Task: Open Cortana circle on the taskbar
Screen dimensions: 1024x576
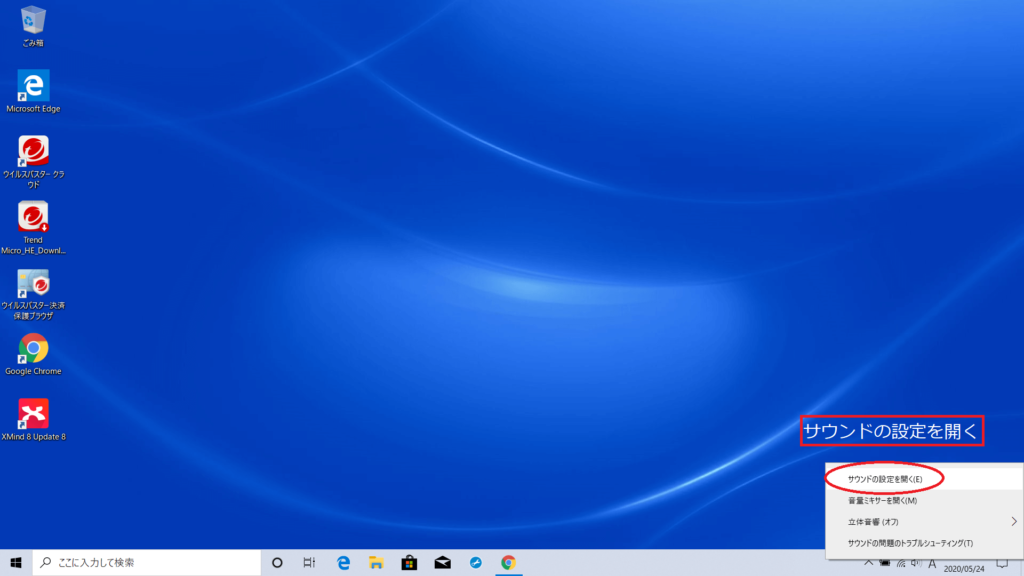Action: pos(277,562)
